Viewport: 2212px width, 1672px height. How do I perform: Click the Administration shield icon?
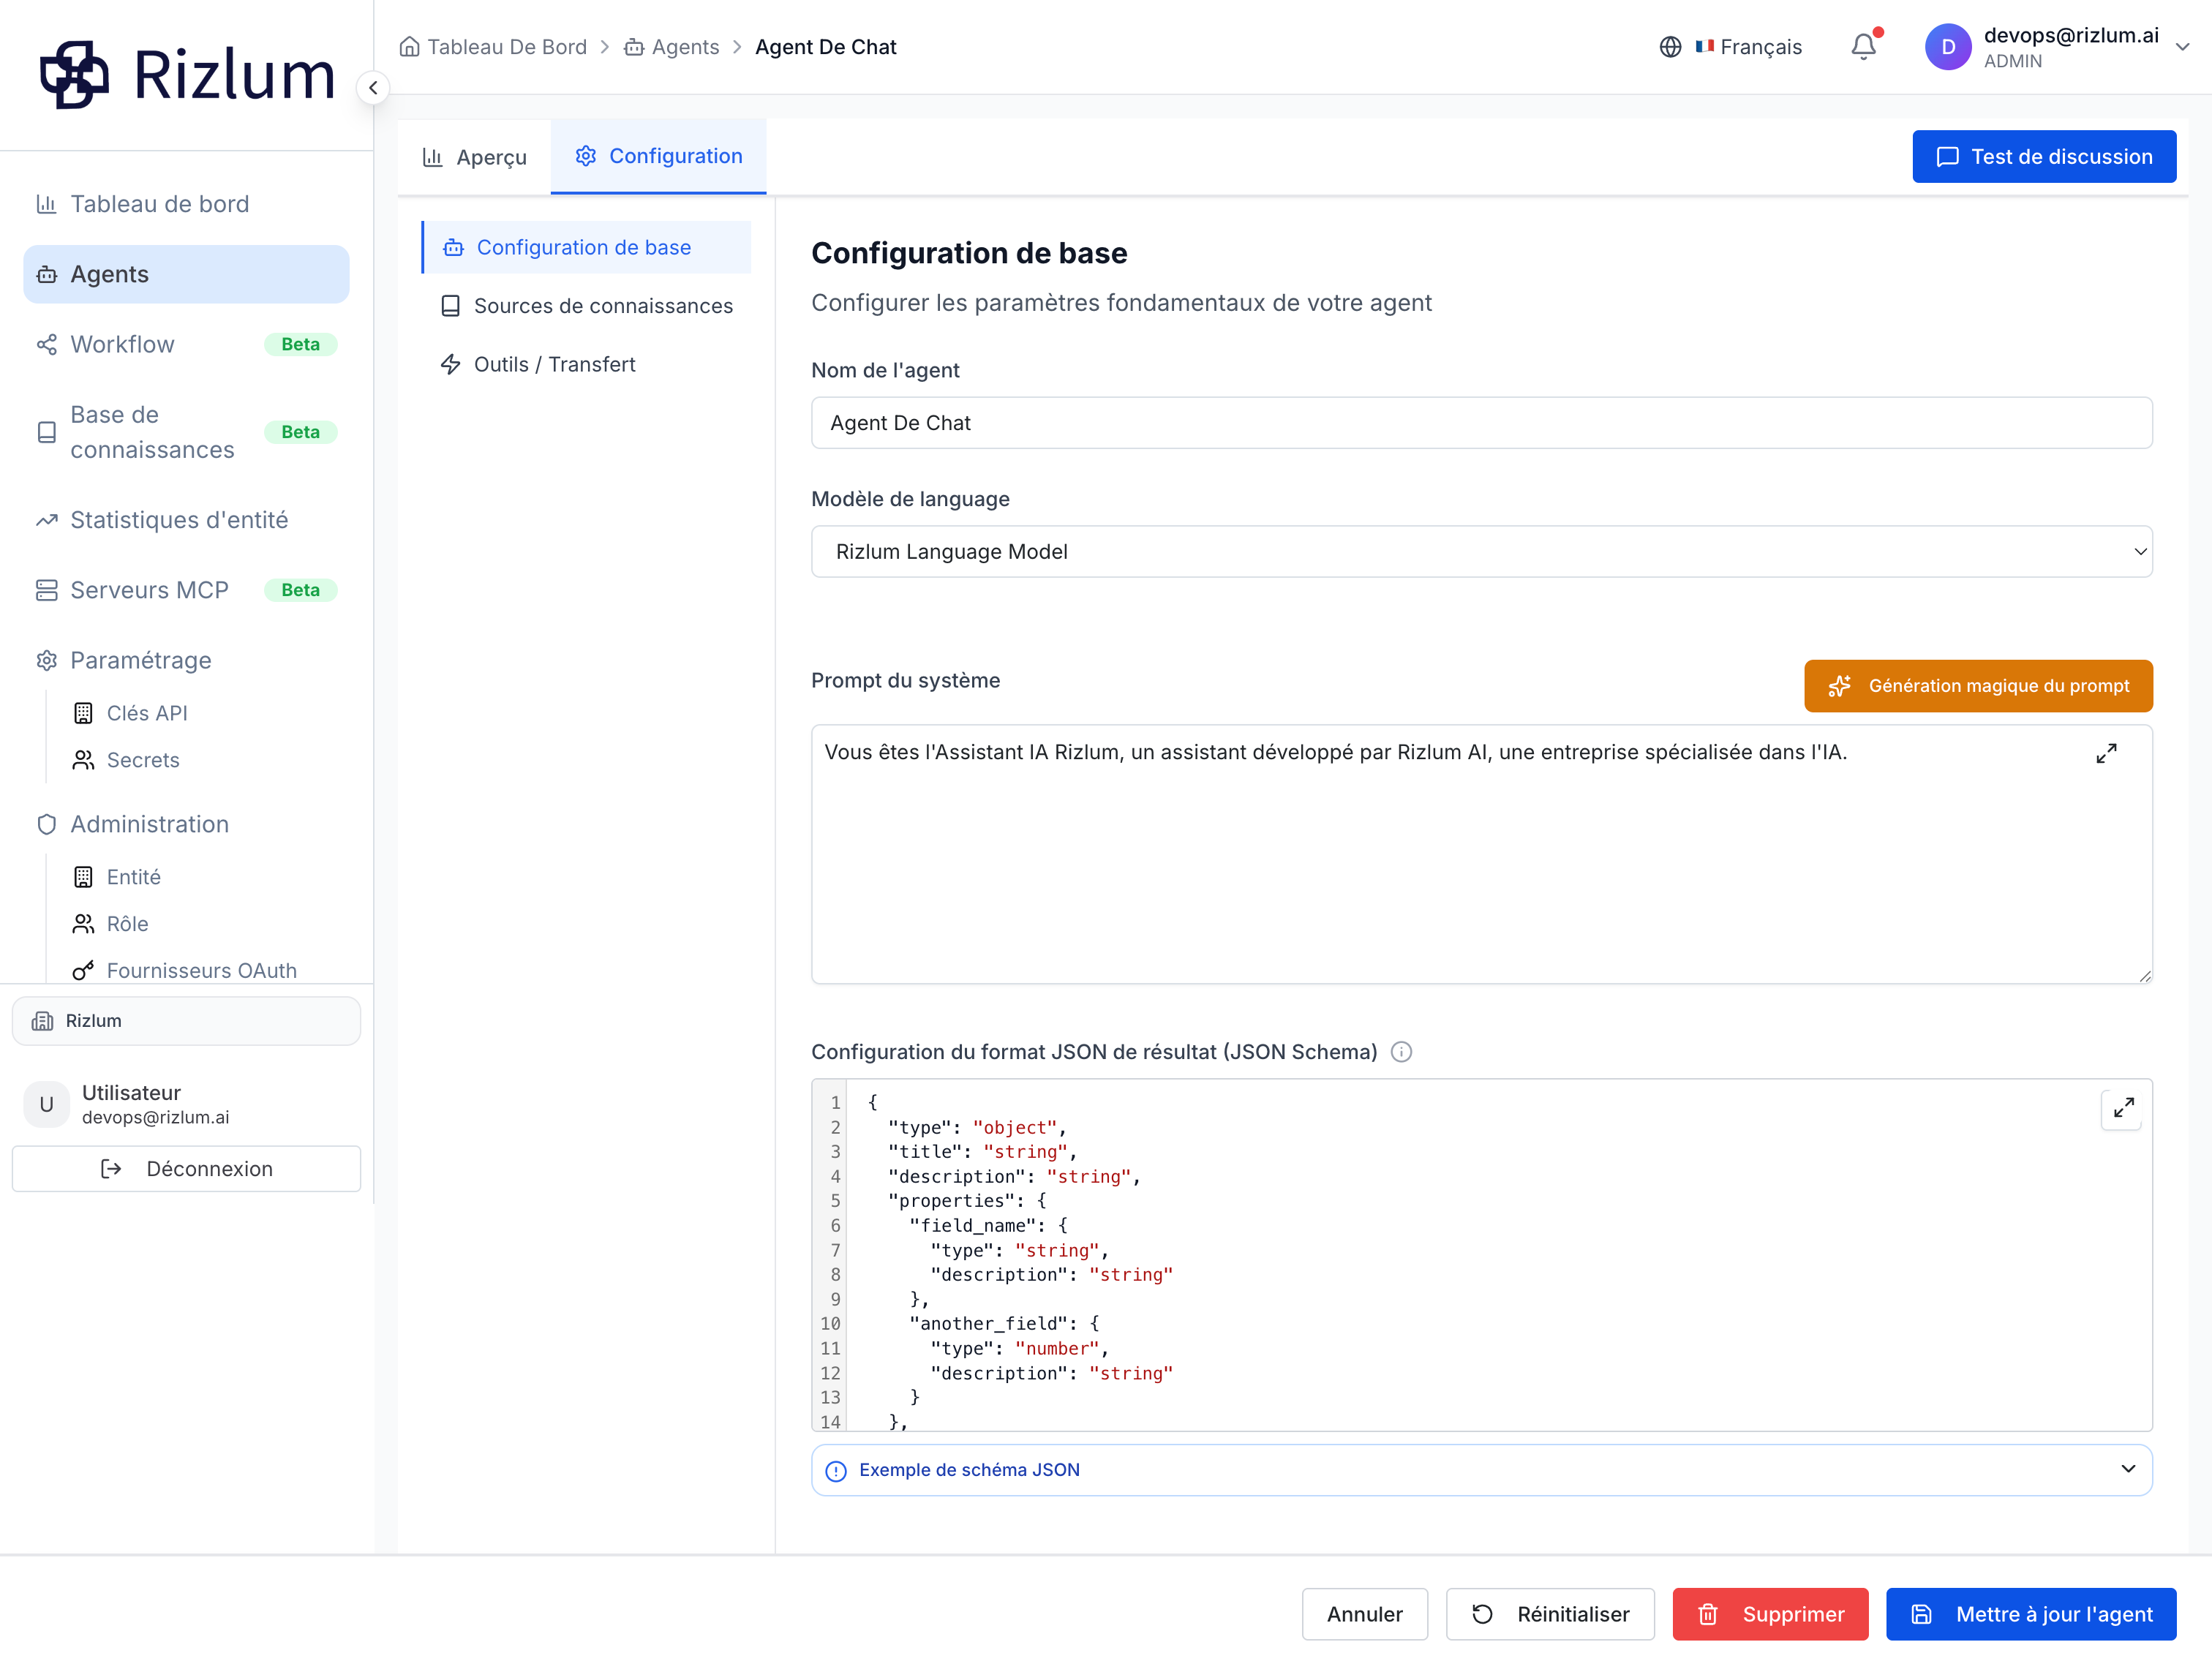tap(46, 825)
